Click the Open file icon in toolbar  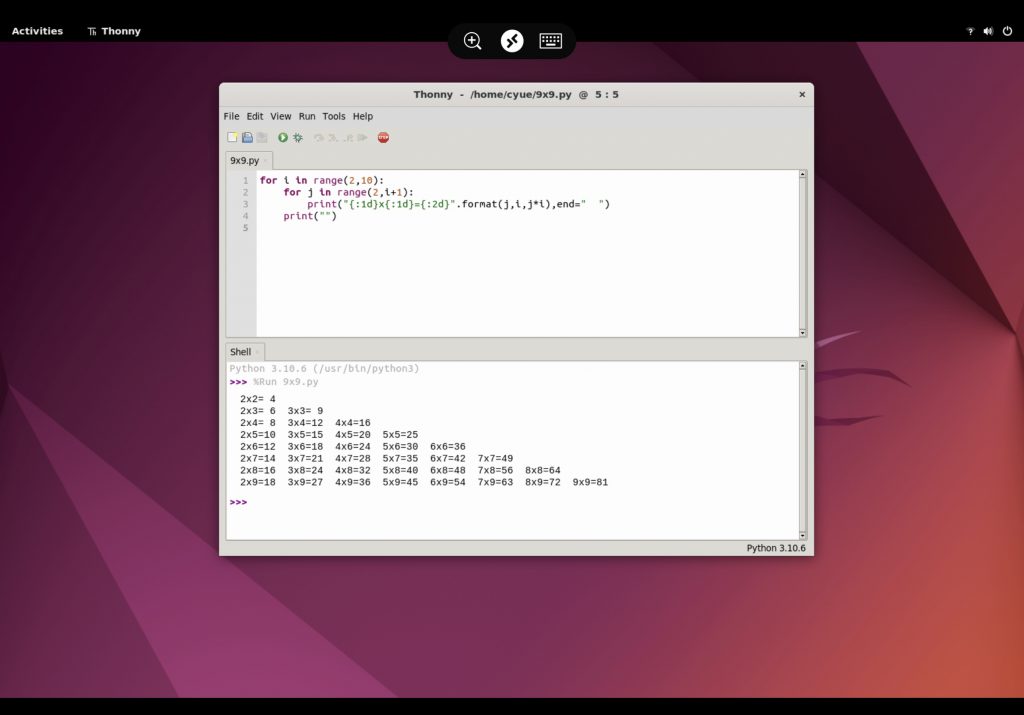pos(247,137)
